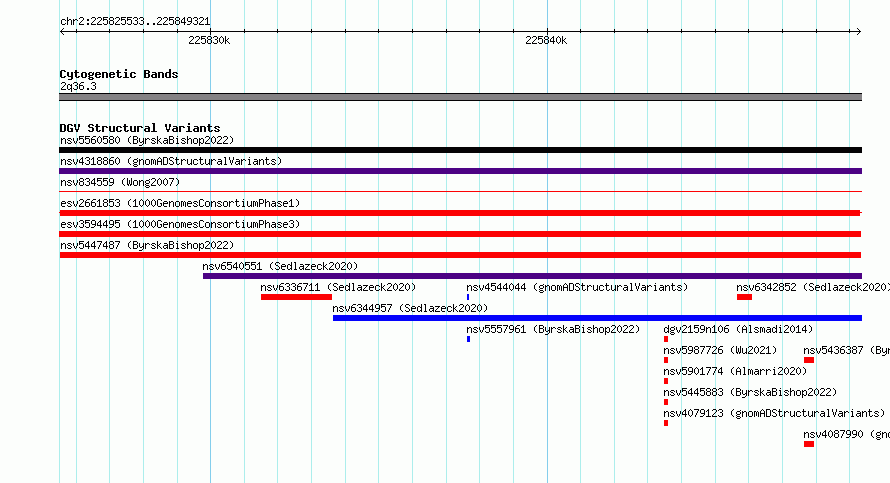Open variant label esv3594495 (1000GenomesConsortiumPhase3)
The height and width of the screenshot is (483, 890).
point(180,224)
